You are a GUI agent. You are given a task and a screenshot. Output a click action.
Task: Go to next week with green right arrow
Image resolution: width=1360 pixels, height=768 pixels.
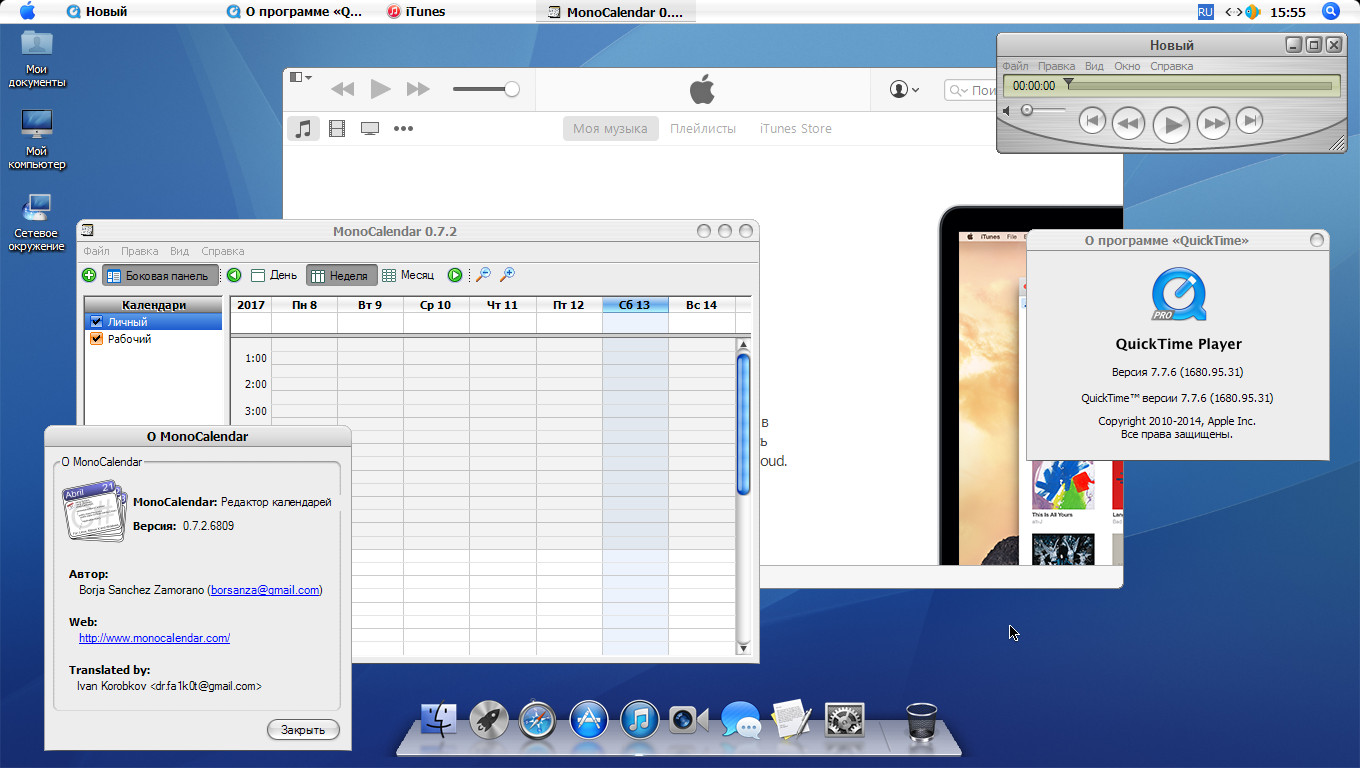455,275
